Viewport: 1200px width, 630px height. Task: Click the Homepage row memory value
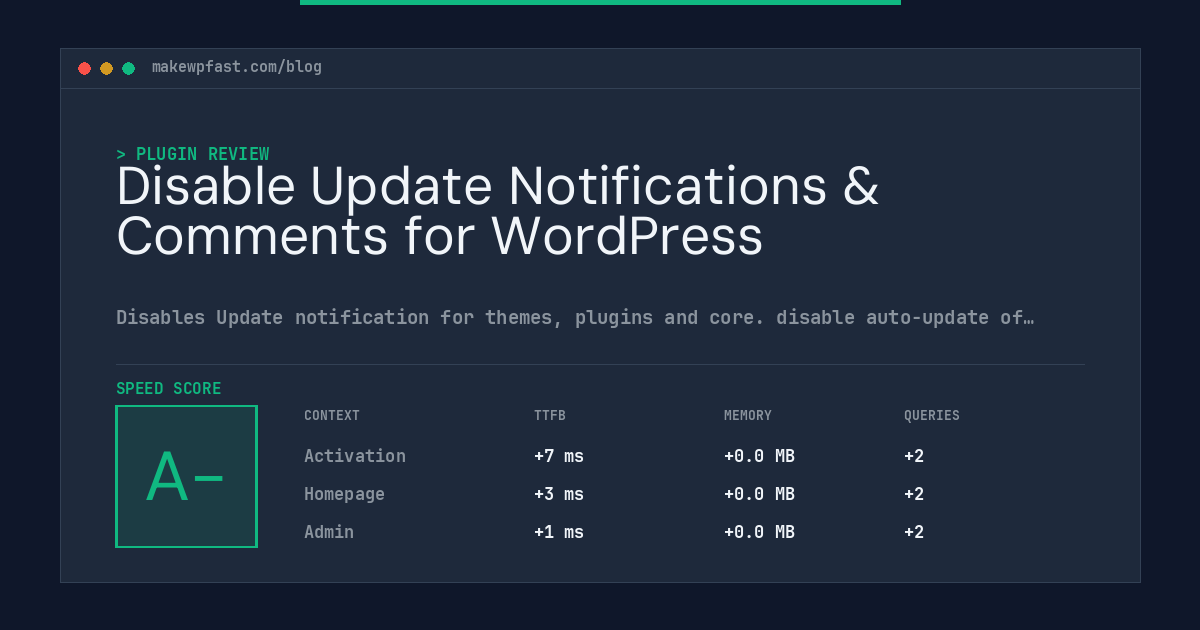point(760,494)
